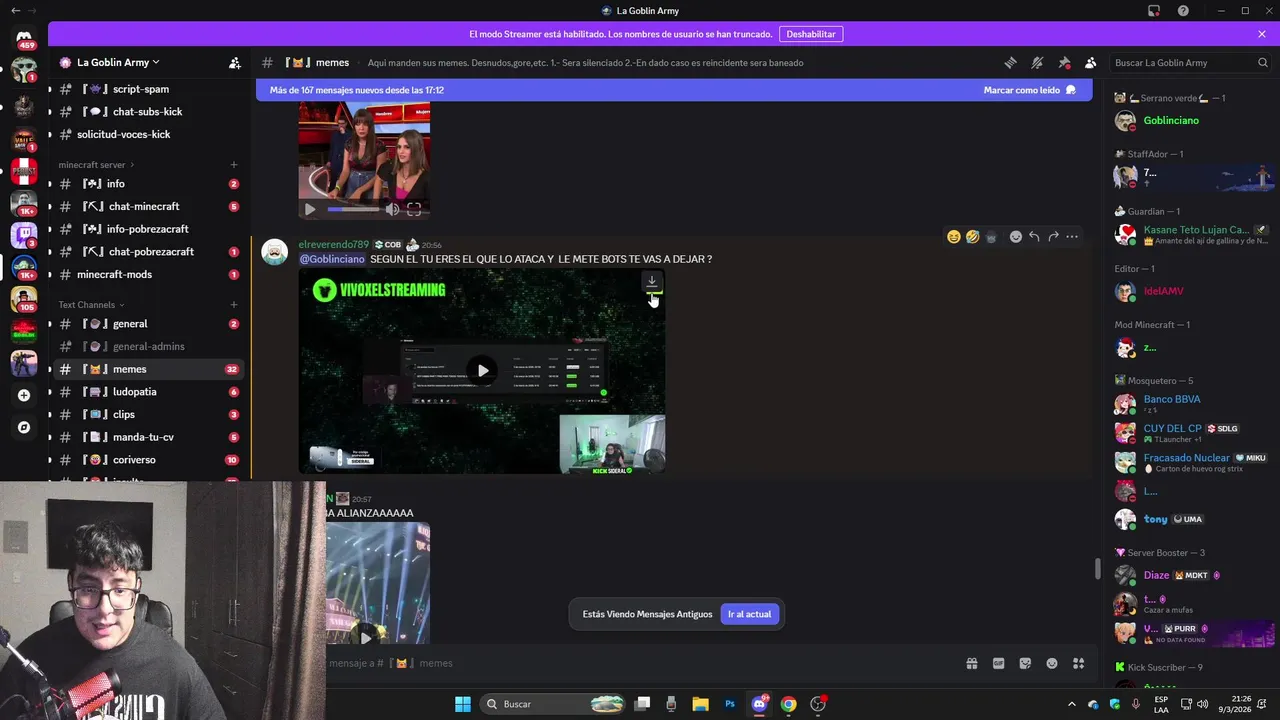Toggle the member list icon

coord(1090,62)
